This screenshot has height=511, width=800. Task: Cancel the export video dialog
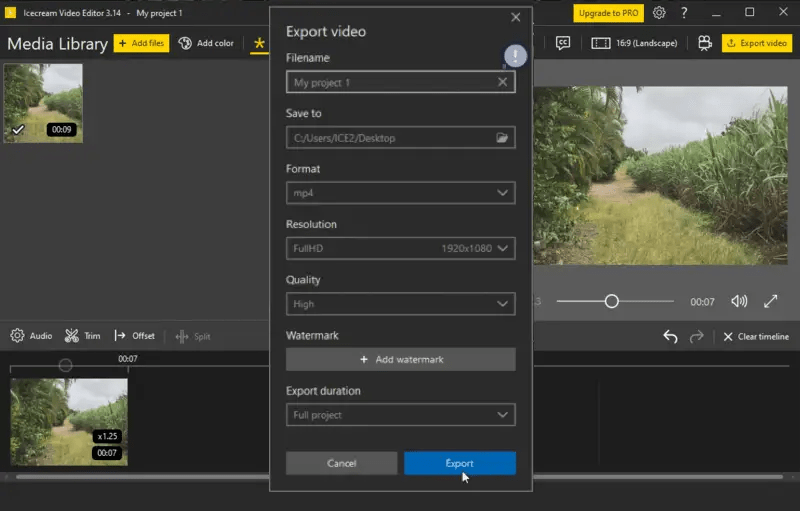341,463
